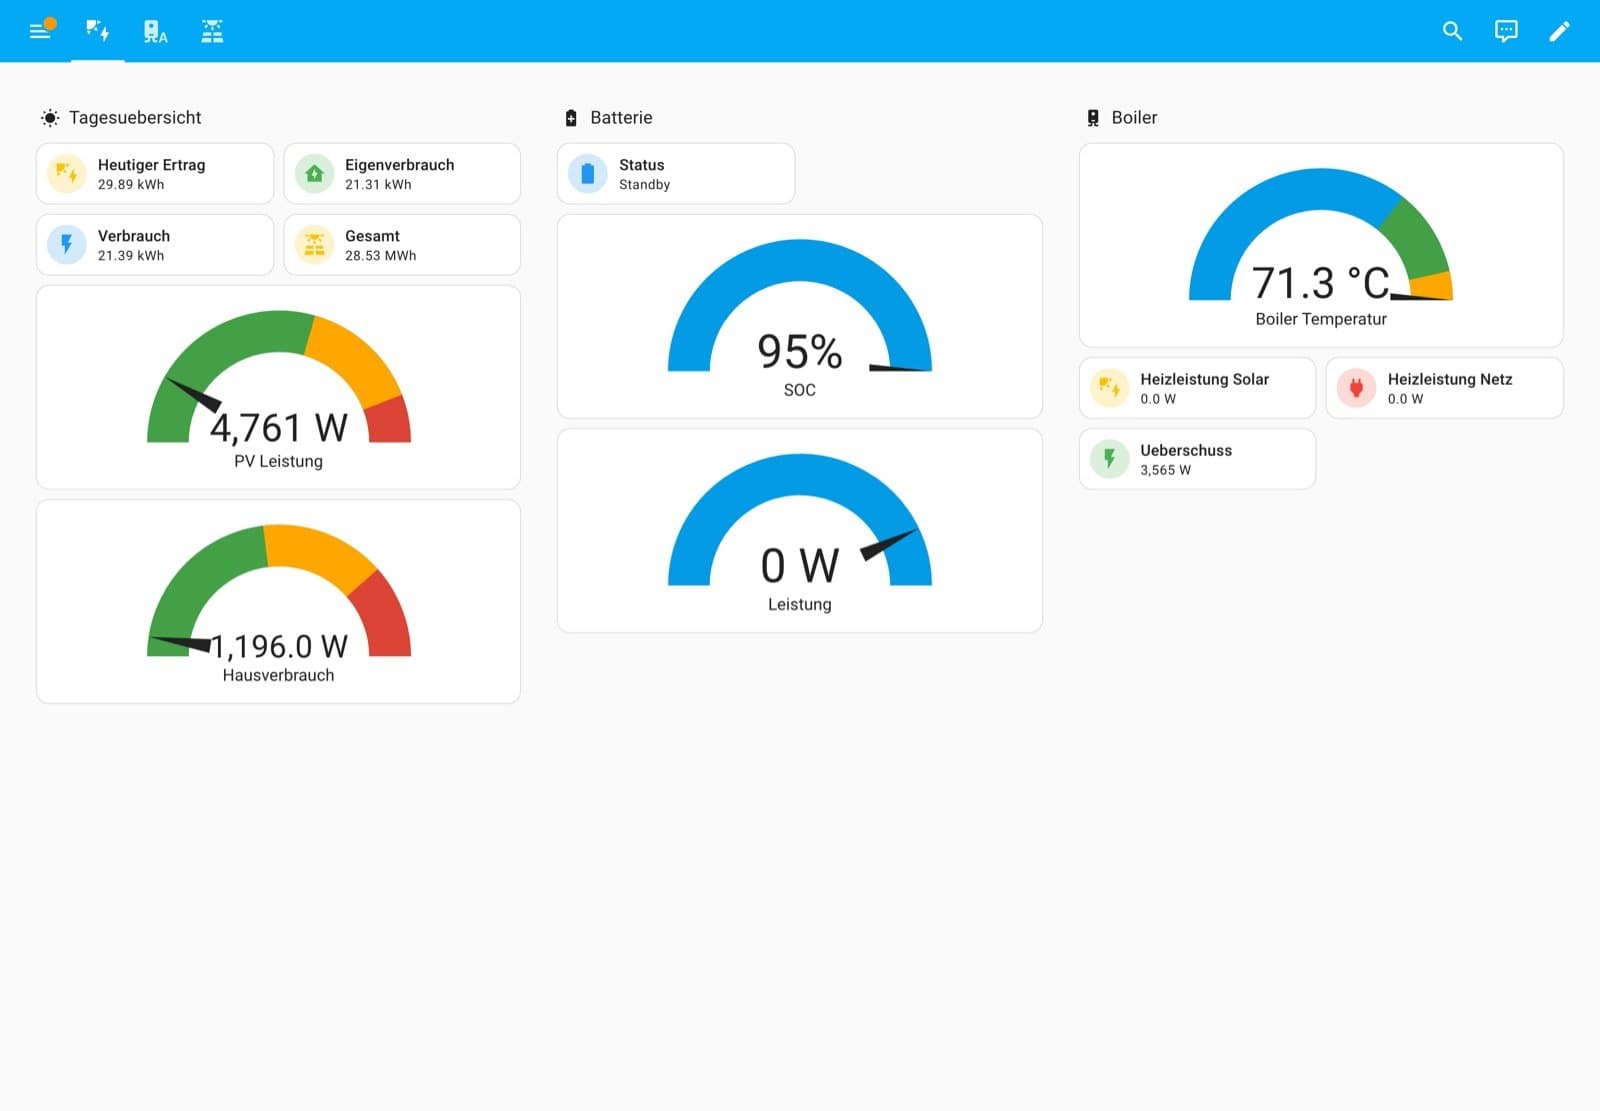The height and width of the screenshot is (1111, 1600).
Task: Click the search magnifier icon
Action: (1452, 31)
